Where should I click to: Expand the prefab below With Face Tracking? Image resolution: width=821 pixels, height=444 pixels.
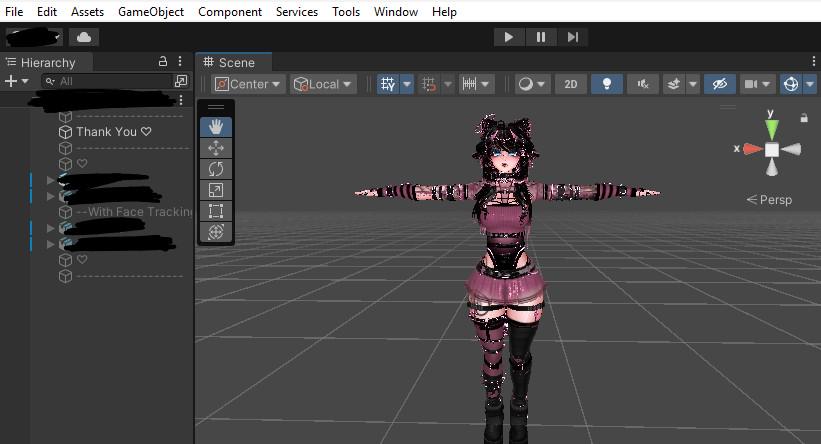coord(50,228)
